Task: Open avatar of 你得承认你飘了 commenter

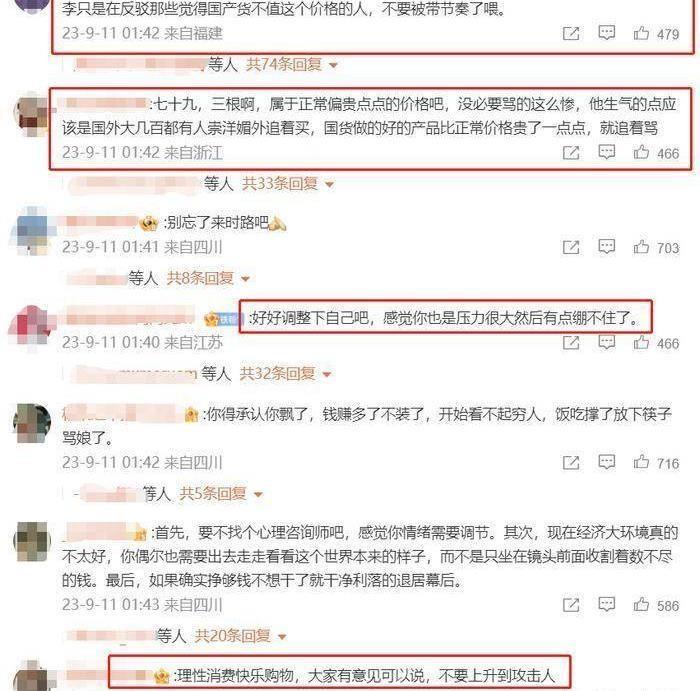Action: click(x=31, y=423)
